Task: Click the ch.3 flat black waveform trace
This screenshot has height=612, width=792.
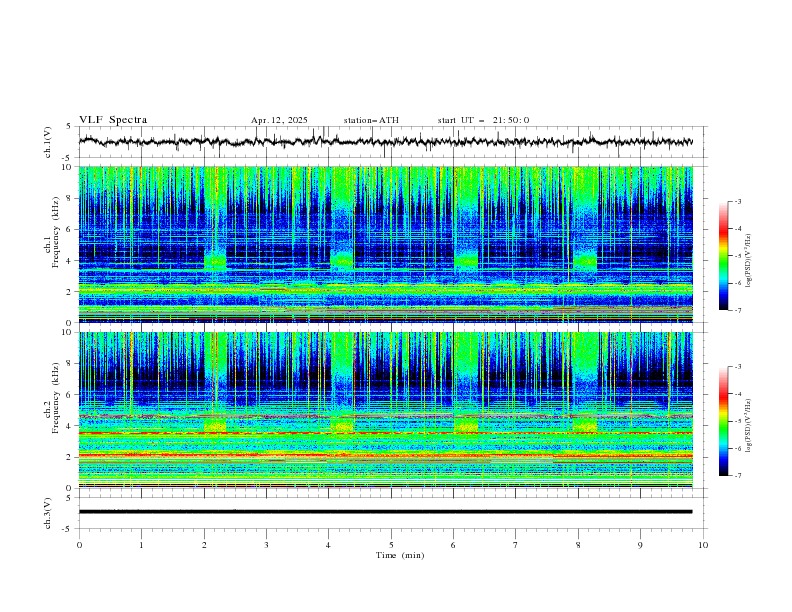Action: 385,512
